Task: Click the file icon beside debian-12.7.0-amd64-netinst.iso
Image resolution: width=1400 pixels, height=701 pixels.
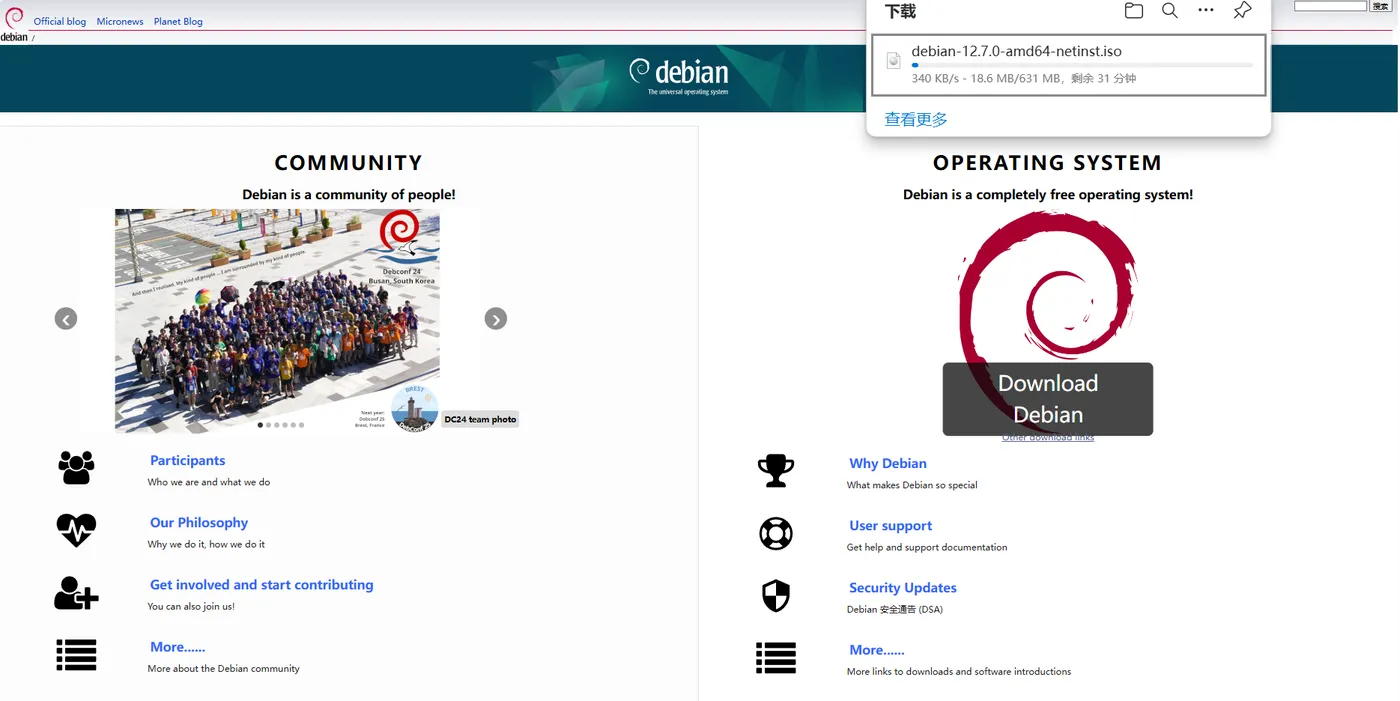Action: 894,61
